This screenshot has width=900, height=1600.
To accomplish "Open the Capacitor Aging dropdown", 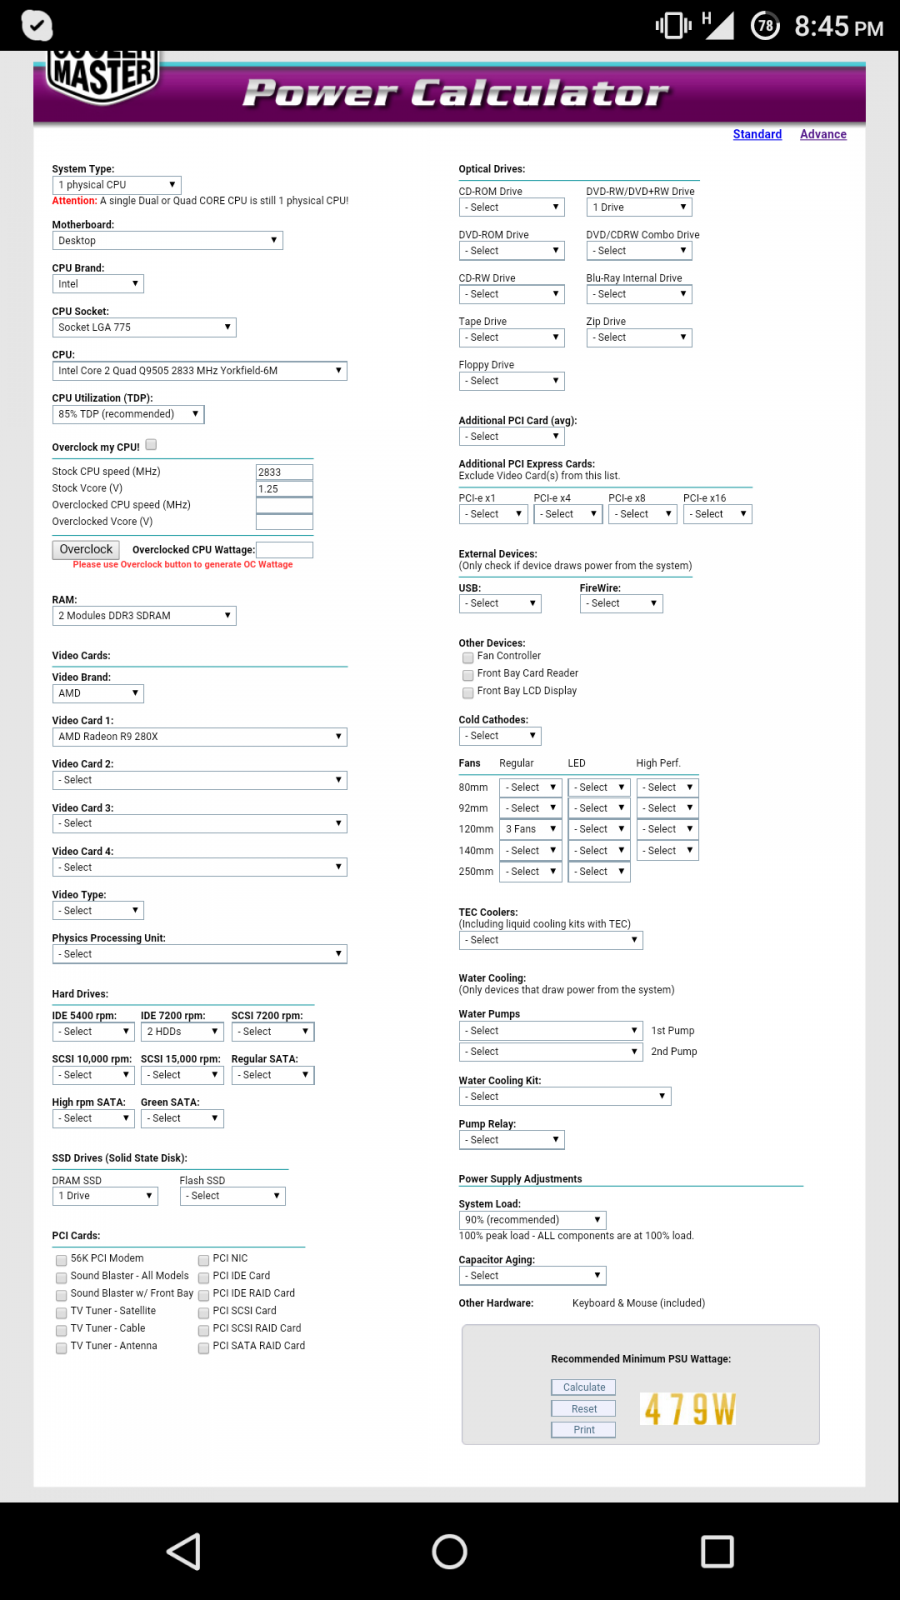I will click(x=533, y=1276).
